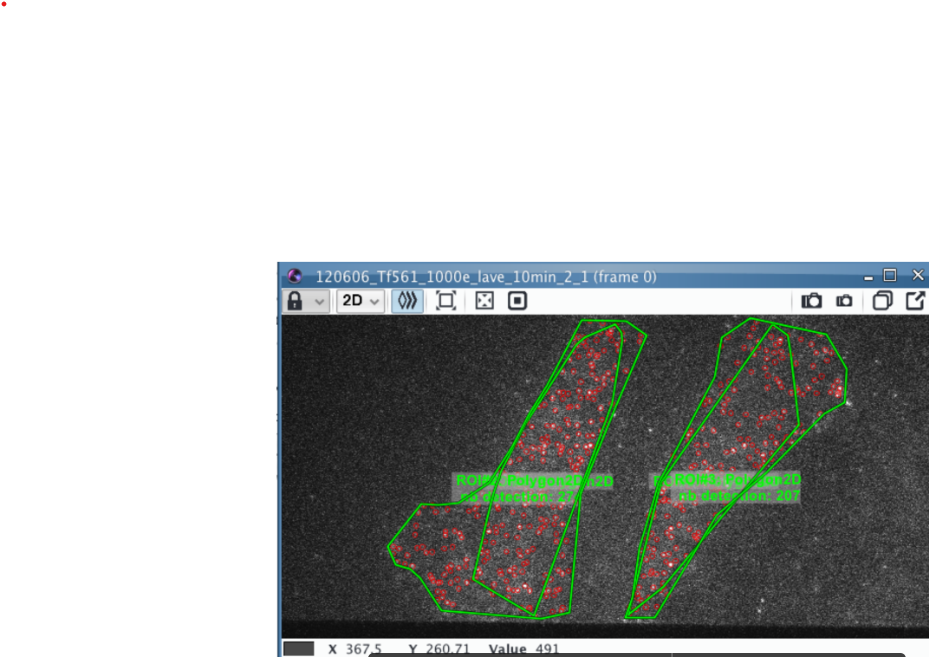Take a screenshot with the large camera icon
This screenshot has width=929, height=657.
811,301
